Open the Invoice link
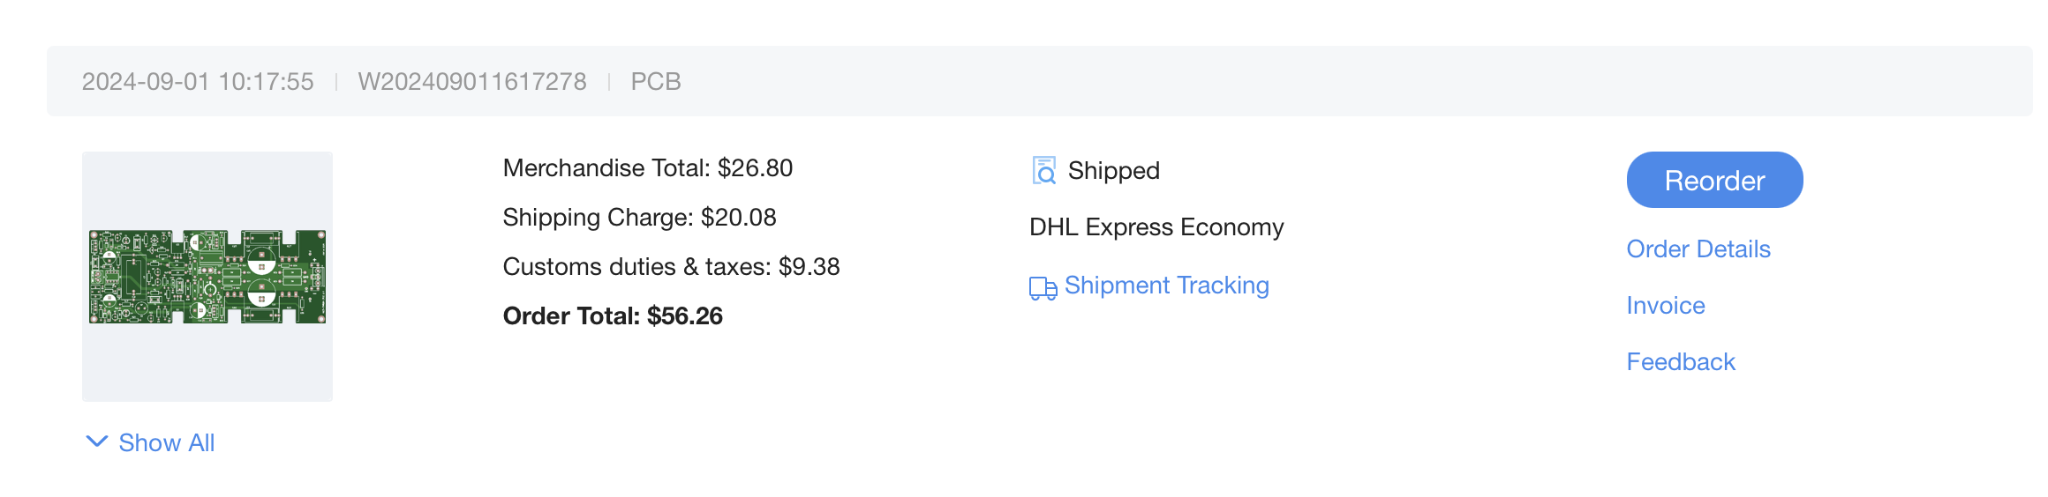The image size is (2048, 497). click(x=1666, y=305)
